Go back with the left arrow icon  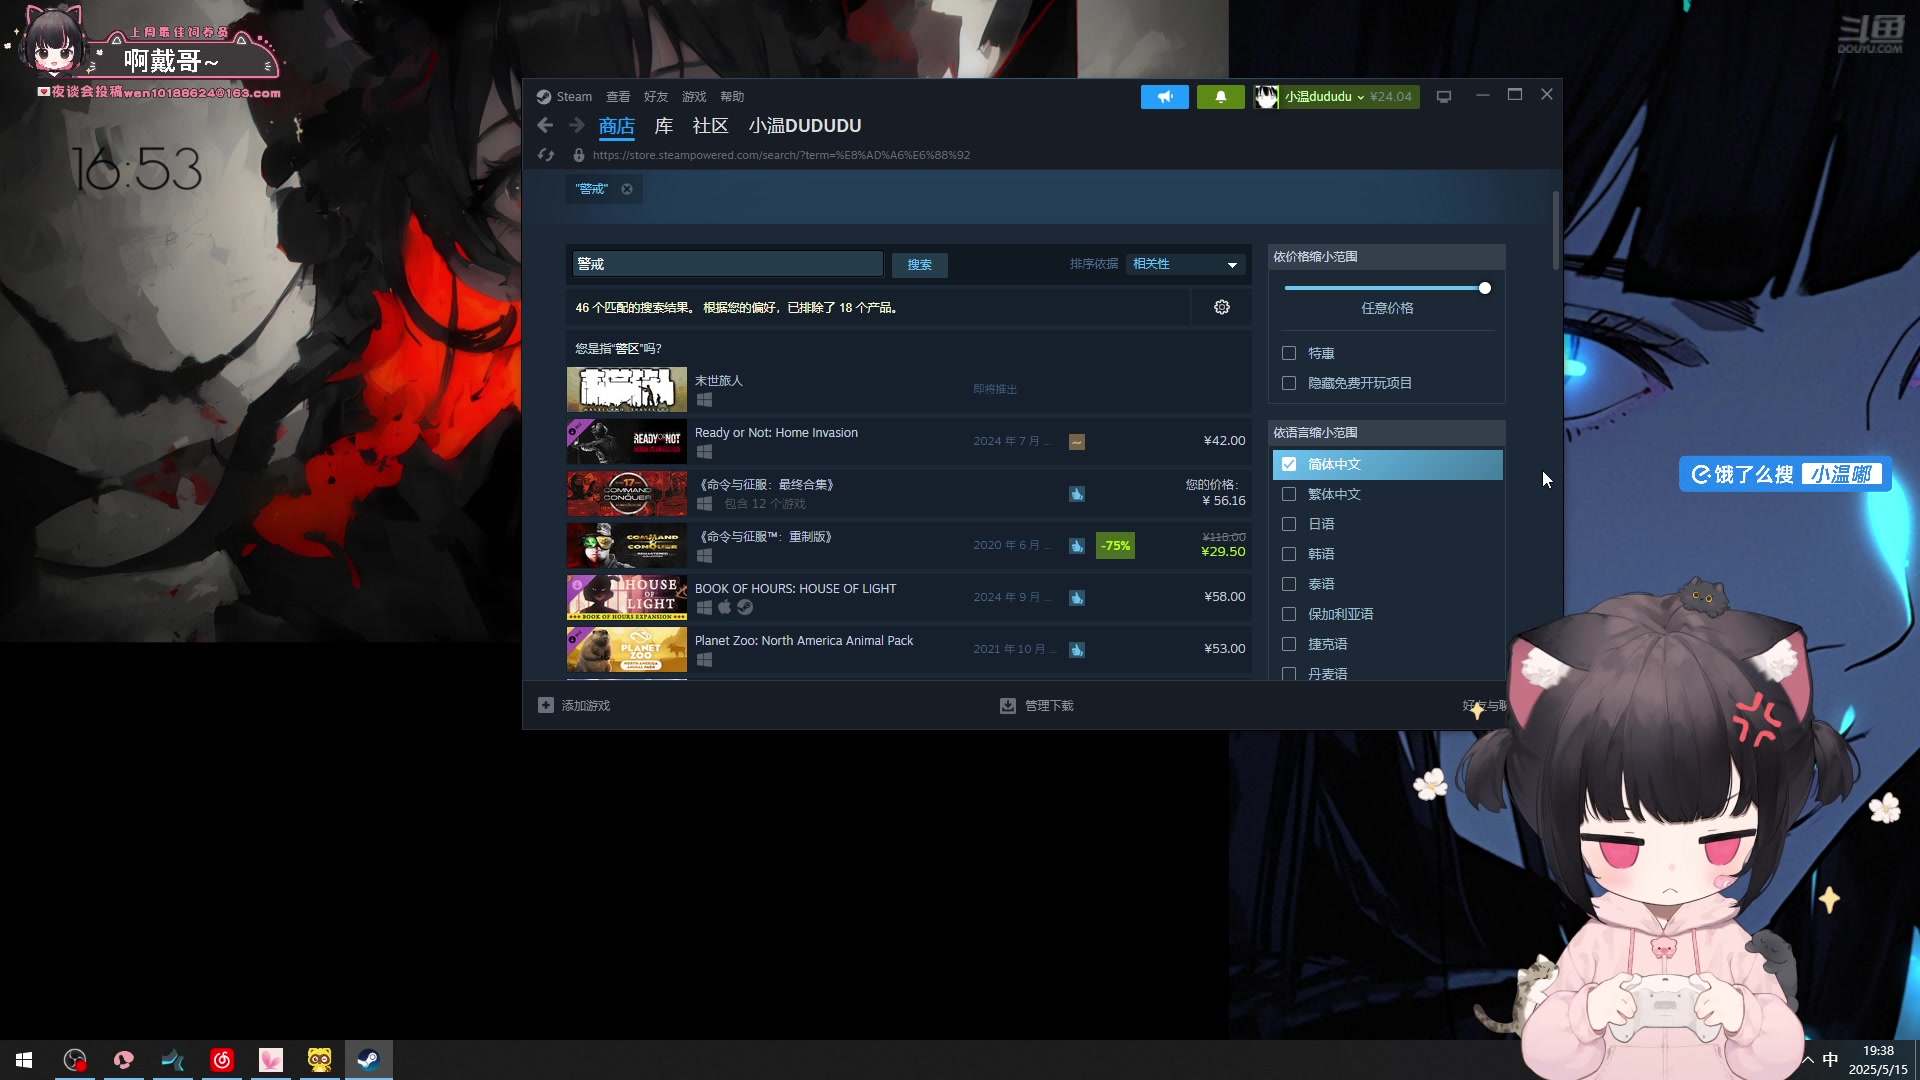click(545, 125)
